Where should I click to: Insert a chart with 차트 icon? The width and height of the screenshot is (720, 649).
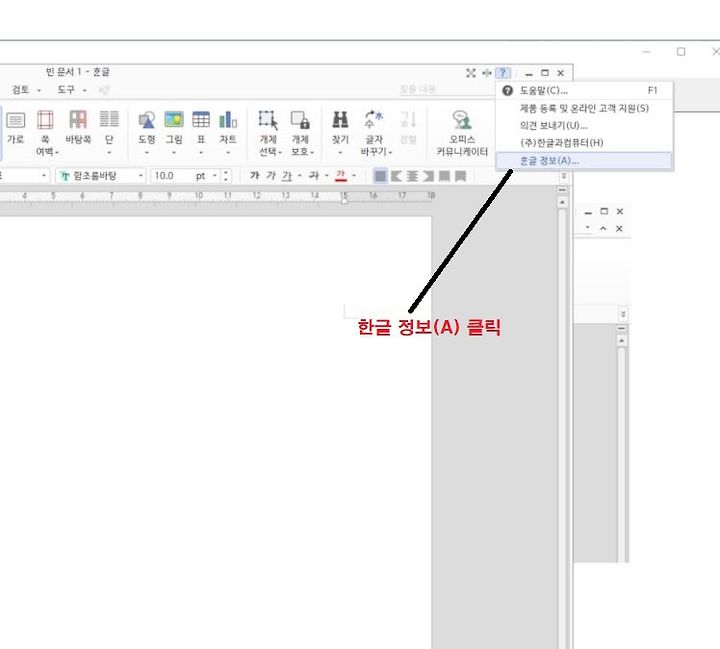pyautogui.click(x=228, y=119)
